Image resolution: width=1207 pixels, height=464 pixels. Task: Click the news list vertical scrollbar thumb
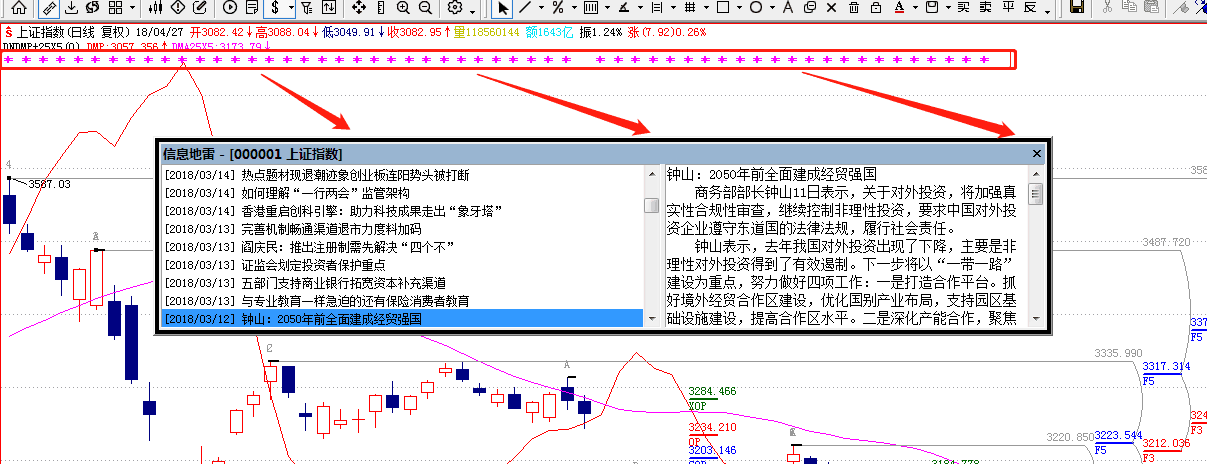[x=651, y=205]
